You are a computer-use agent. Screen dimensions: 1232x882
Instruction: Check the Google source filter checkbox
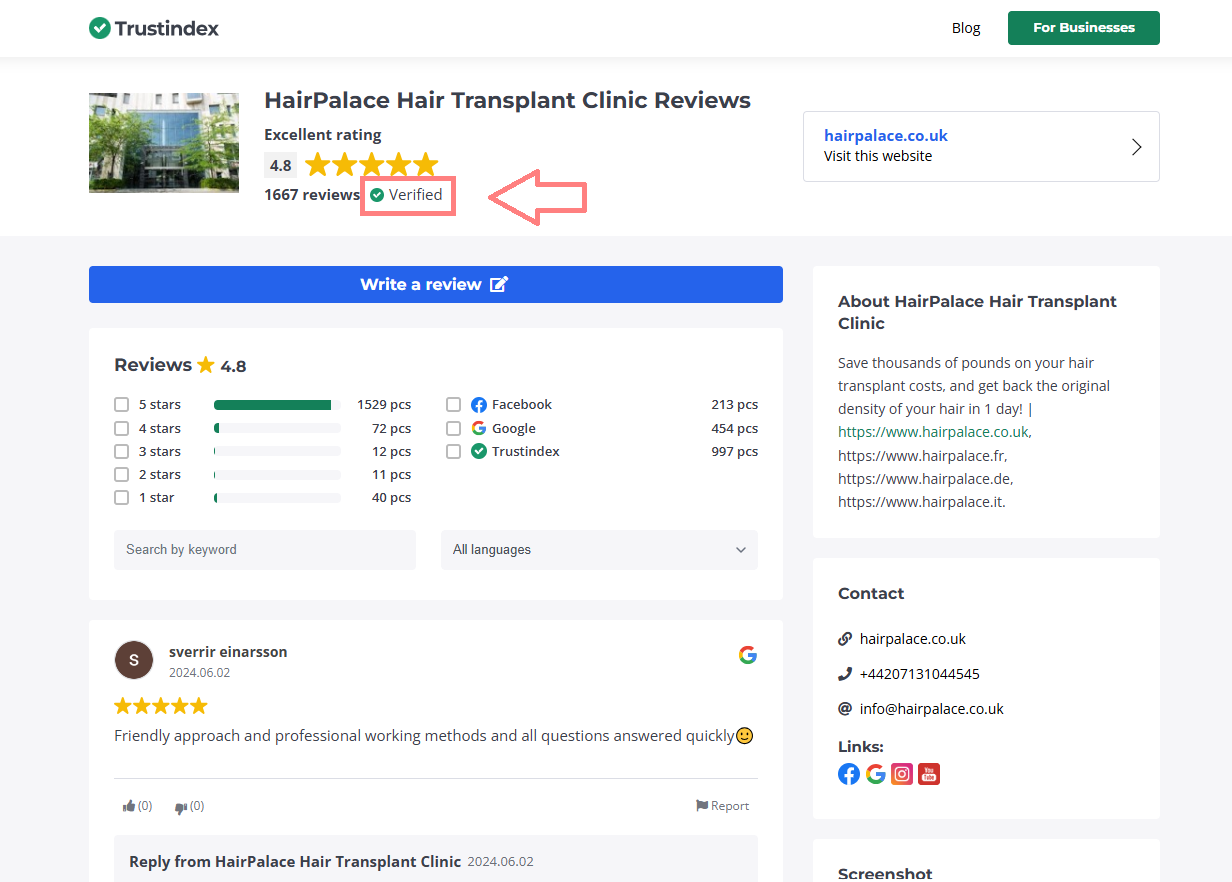(453, 428)
